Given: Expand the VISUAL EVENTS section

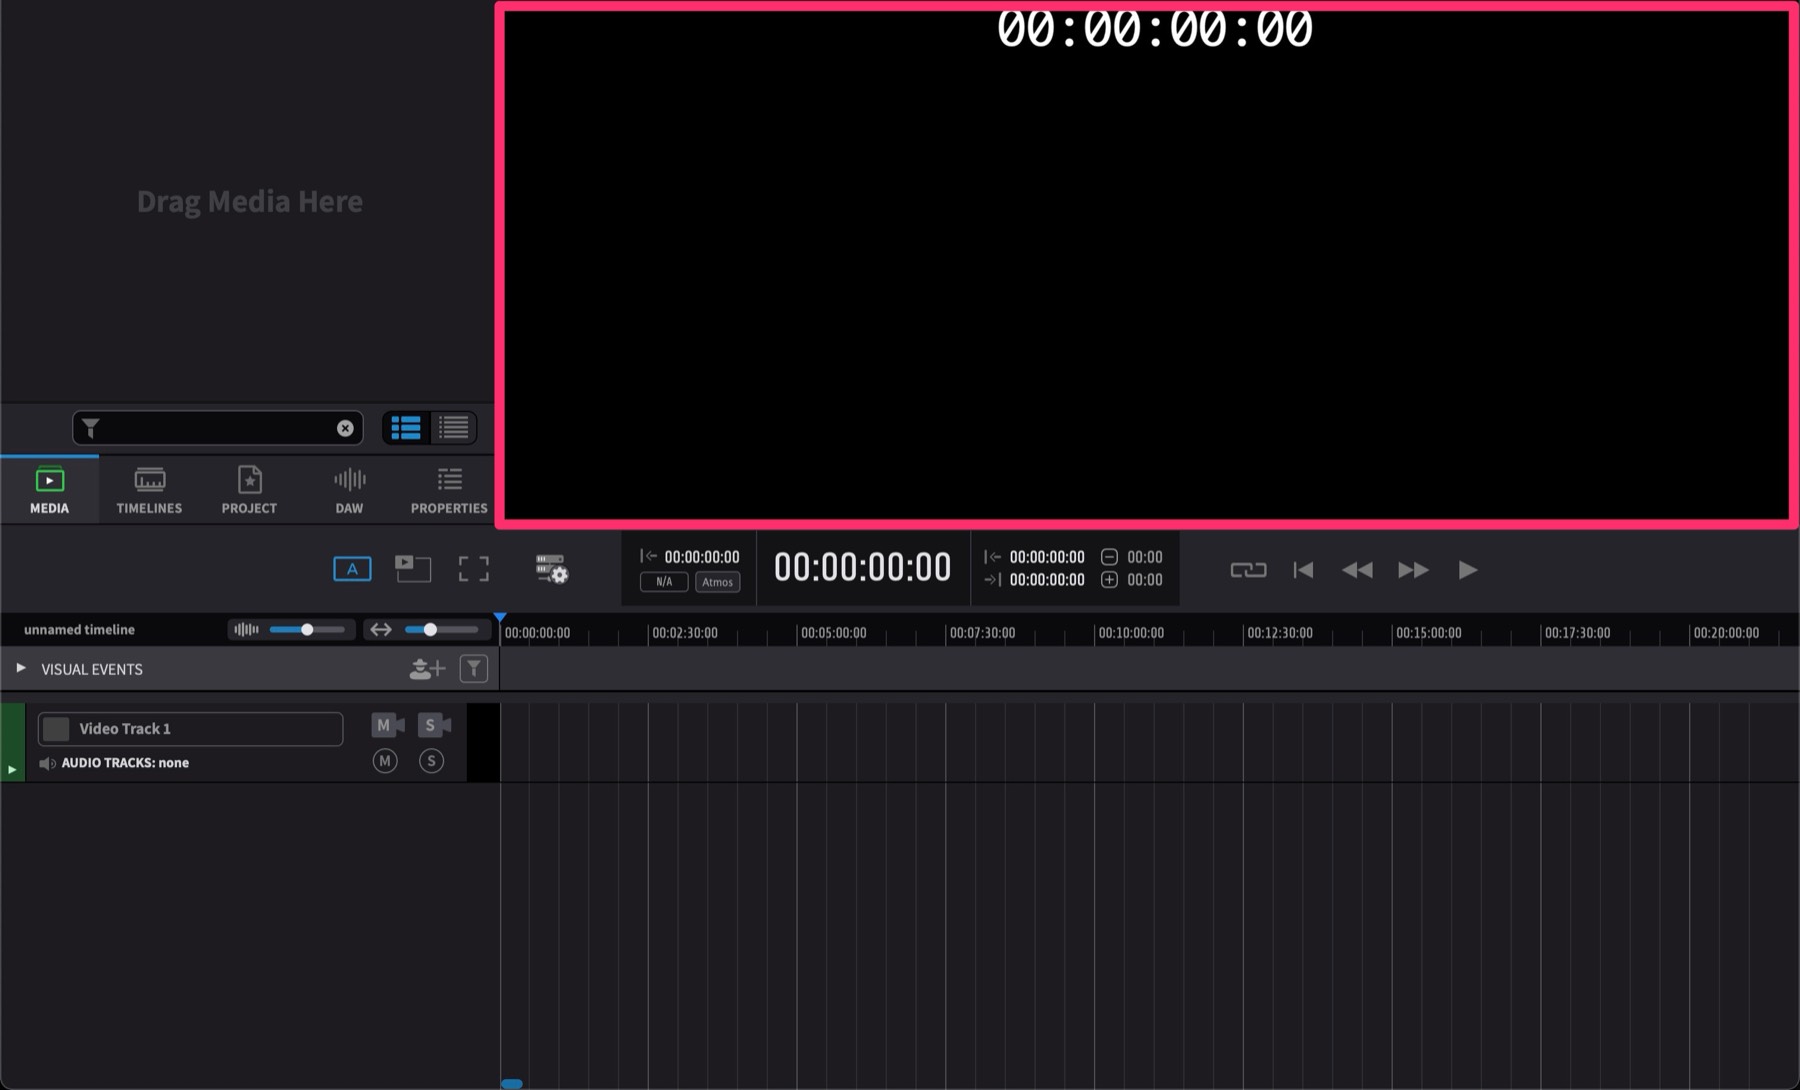Looking at the screenshot, I should point(20,668).
